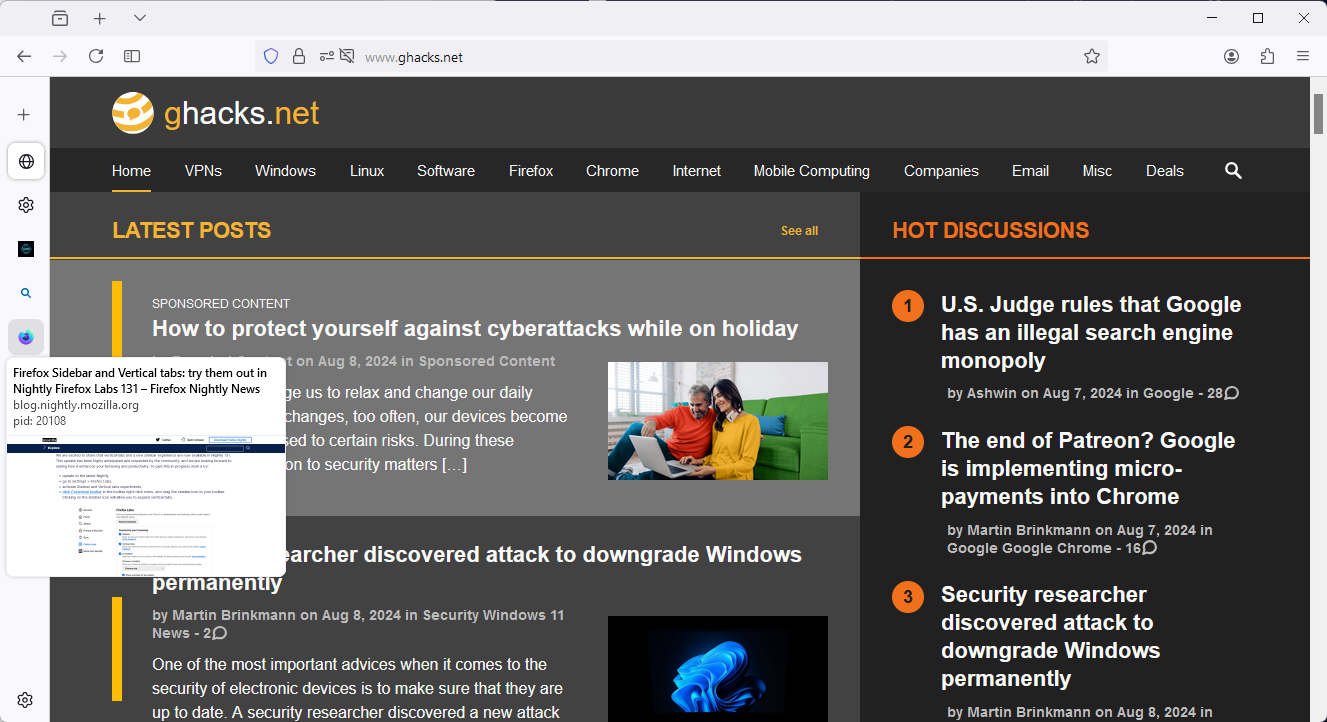Click the 'Sponsored Content' category link
The image size is (1327, 722).
click(487, 361)
